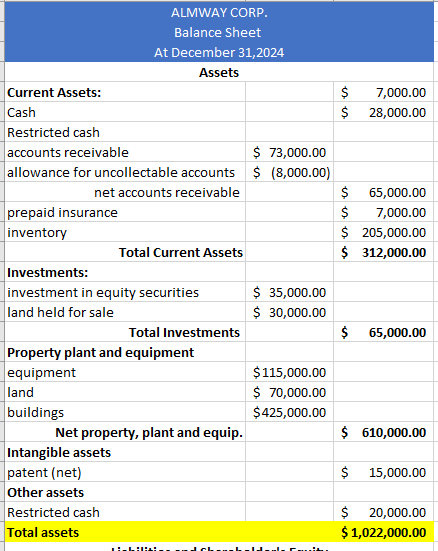Select the ALMWAY CORP. title cell
The image size is (438, 551).
[219, 13]
